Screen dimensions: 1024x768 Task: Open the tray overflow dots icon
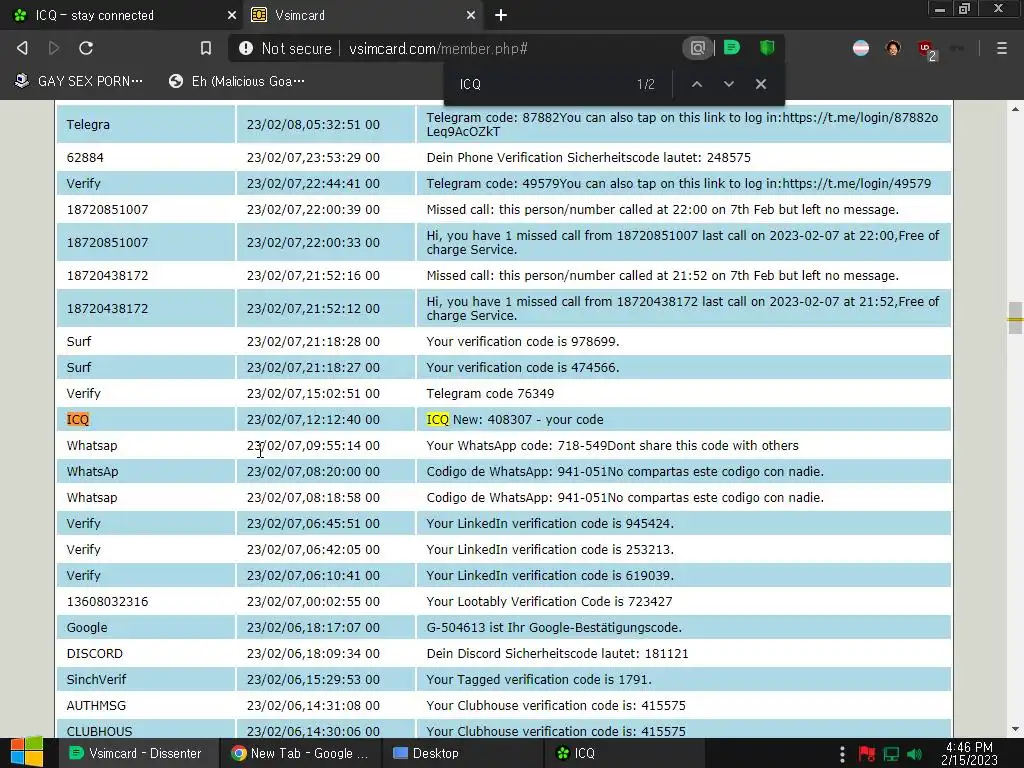point(842,754)
